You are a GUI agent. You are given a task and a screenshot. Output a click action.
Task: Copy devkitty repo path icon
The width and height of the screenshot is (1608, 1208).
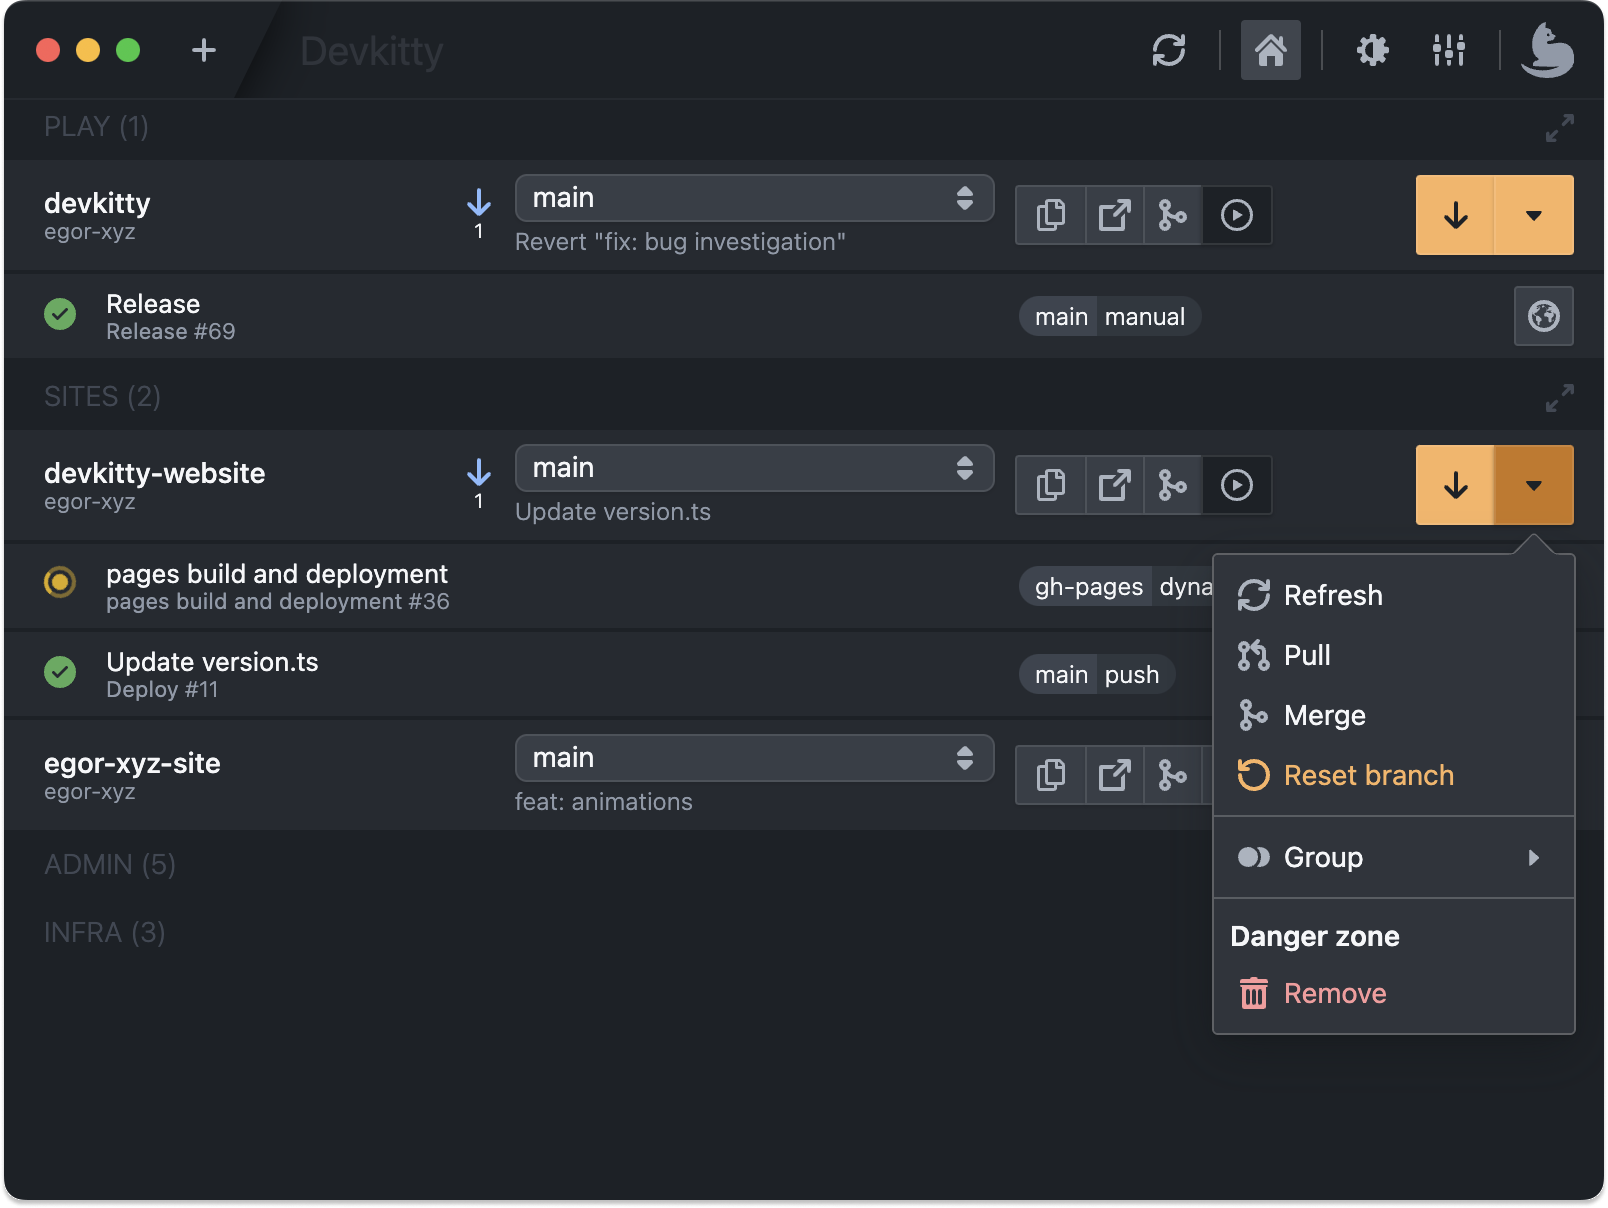pos(1050,215)
